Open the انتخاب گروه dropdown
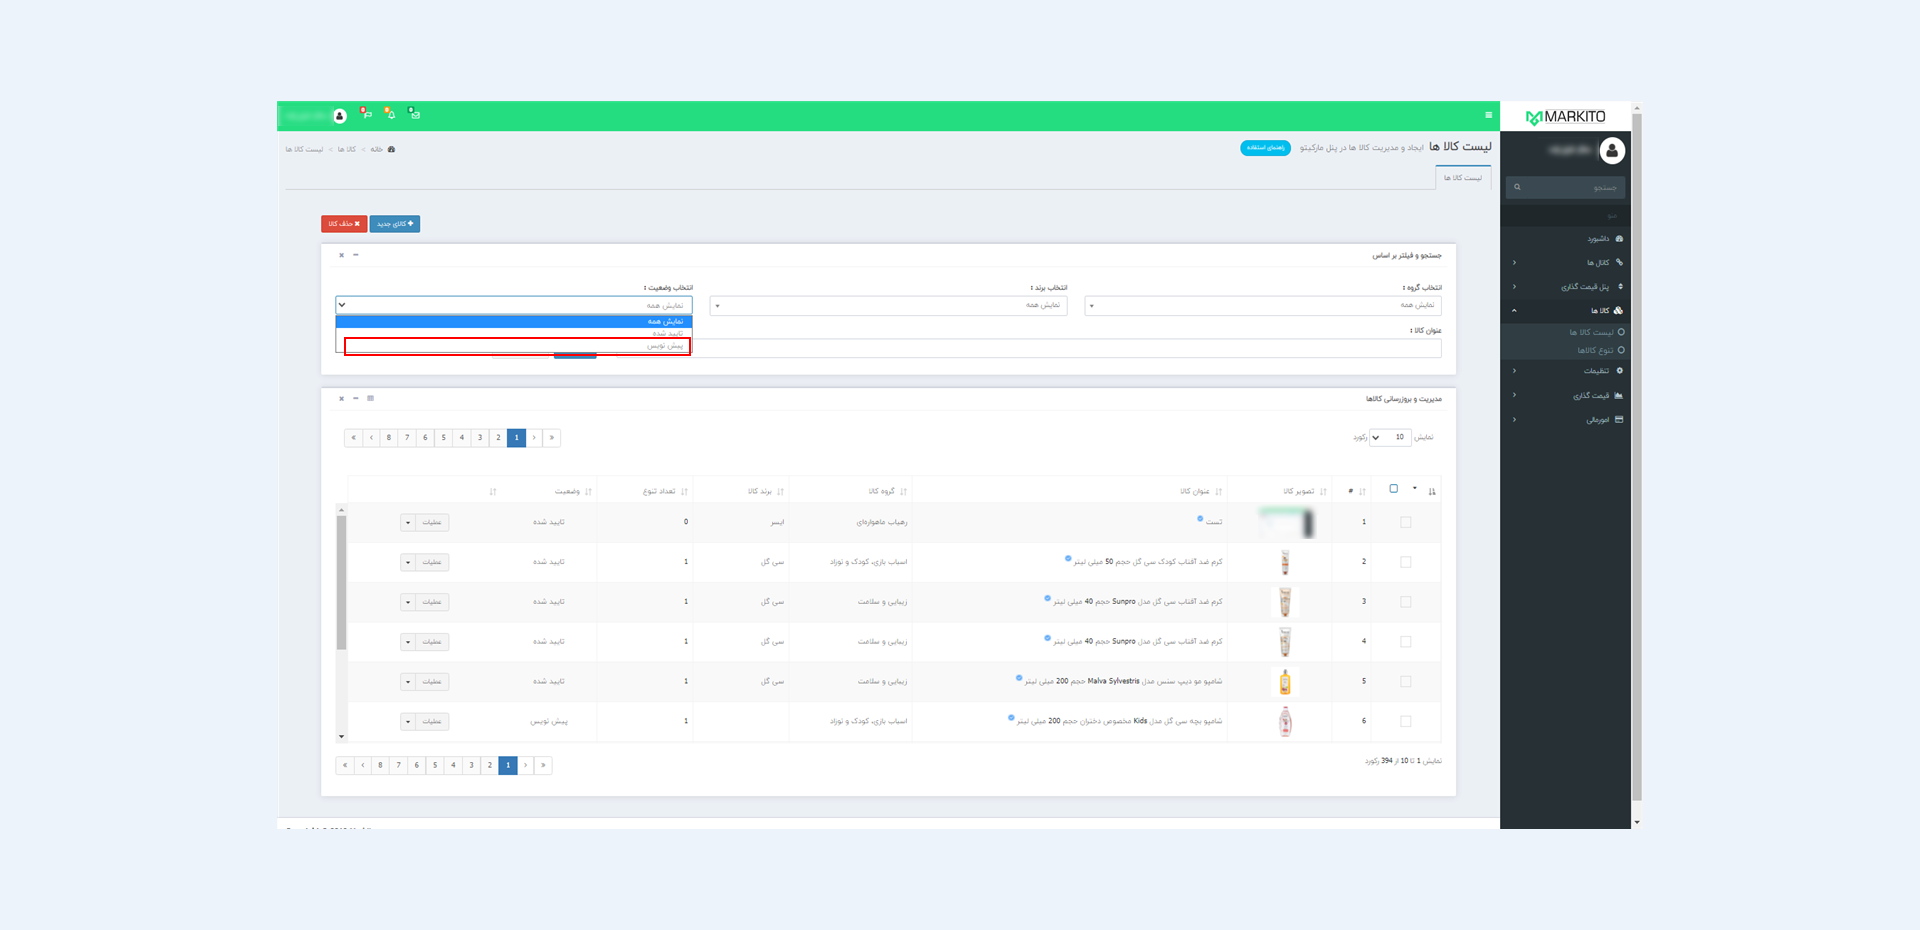The width and height of the screenshot is (1920, 930). click(x=1263, y=306)
